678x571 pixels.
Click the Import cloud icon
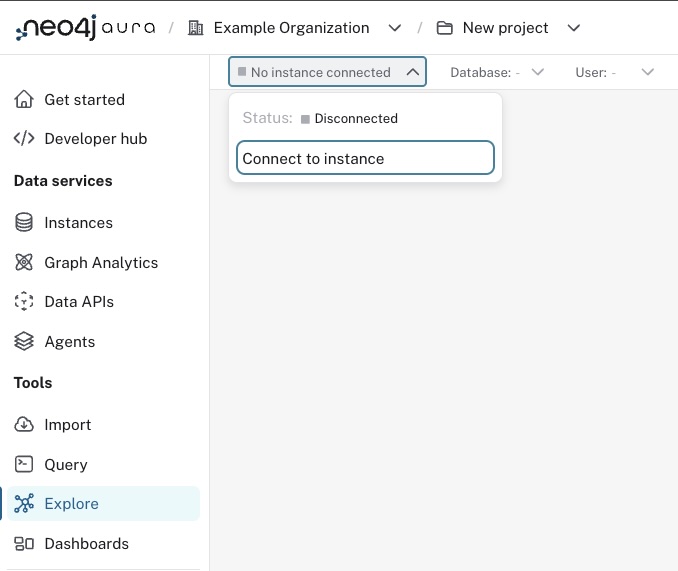(24, 425)
